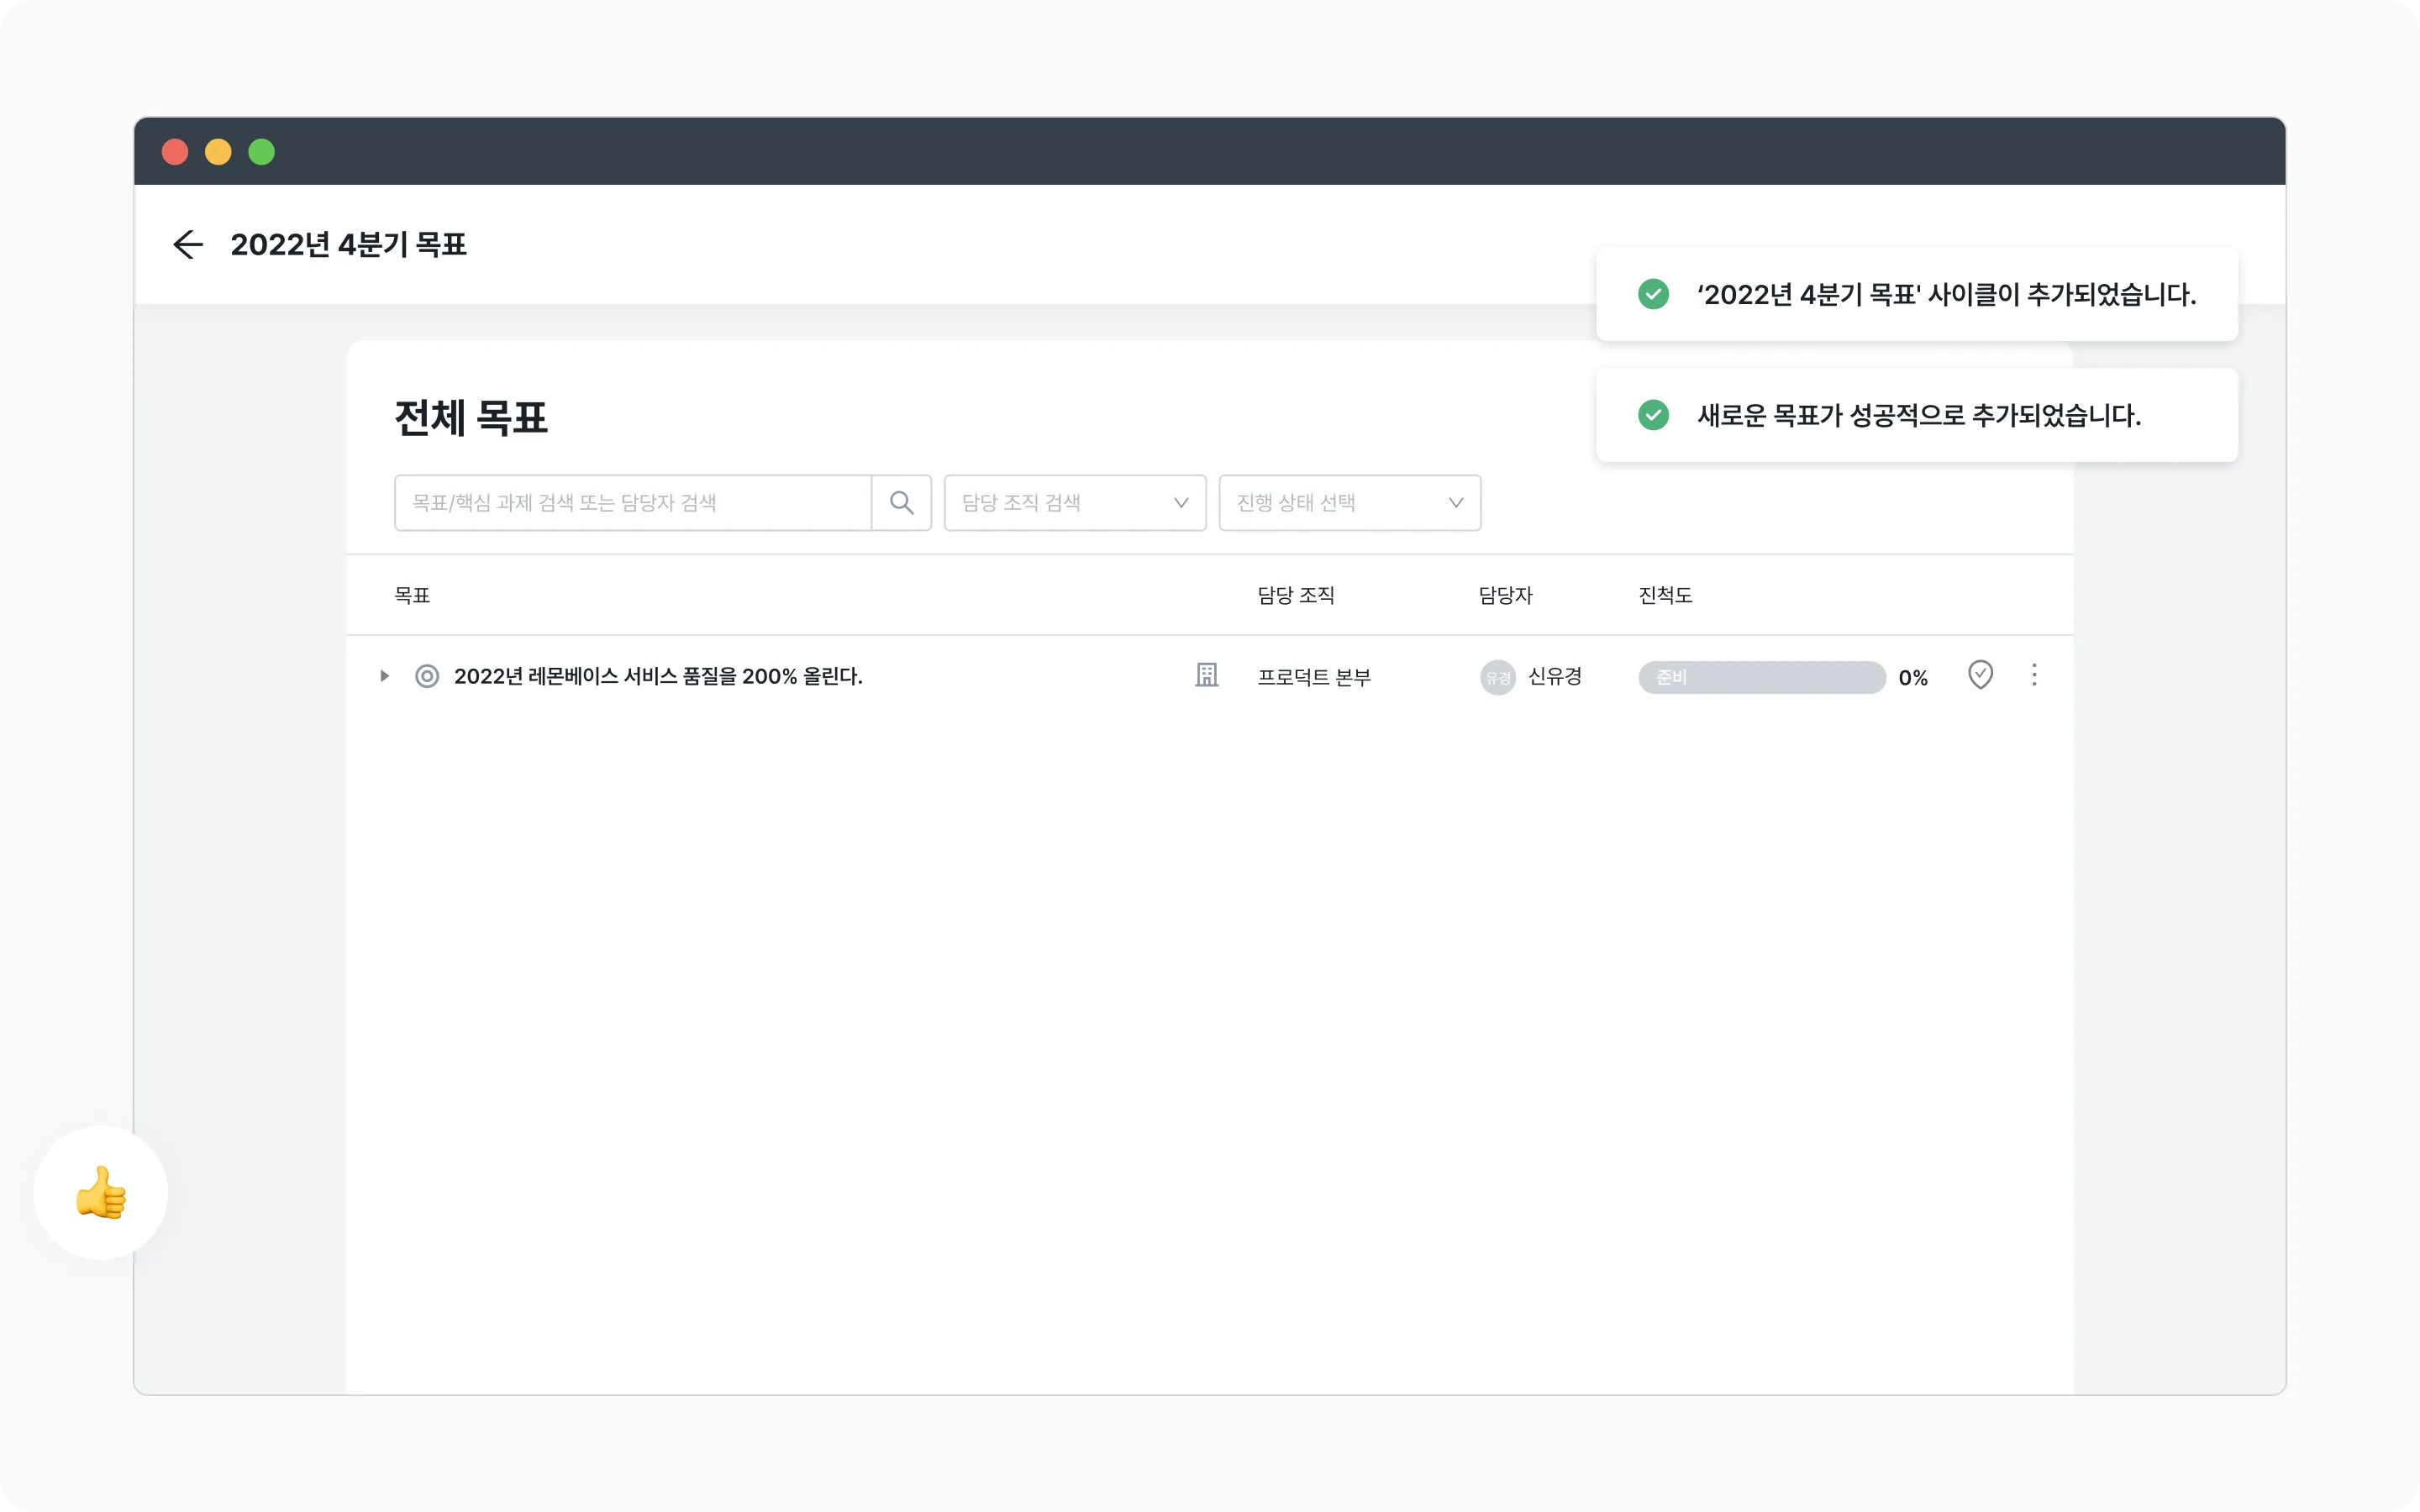The image size is (2420, 1512).
Task: Click the 담당자 column header
Action: click(1505, 595)
